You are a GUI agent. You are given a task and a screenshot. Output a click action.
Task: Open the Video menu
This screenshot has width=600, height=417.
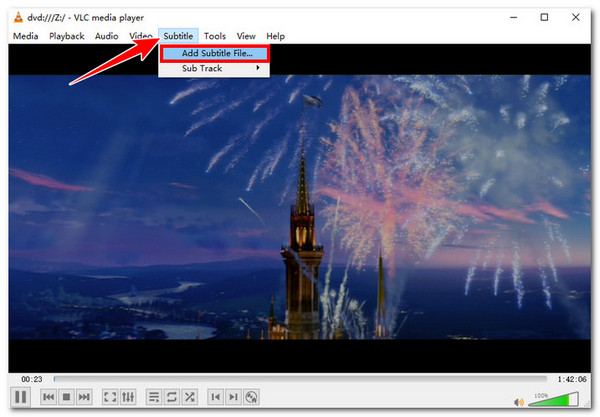coord(141,36)
